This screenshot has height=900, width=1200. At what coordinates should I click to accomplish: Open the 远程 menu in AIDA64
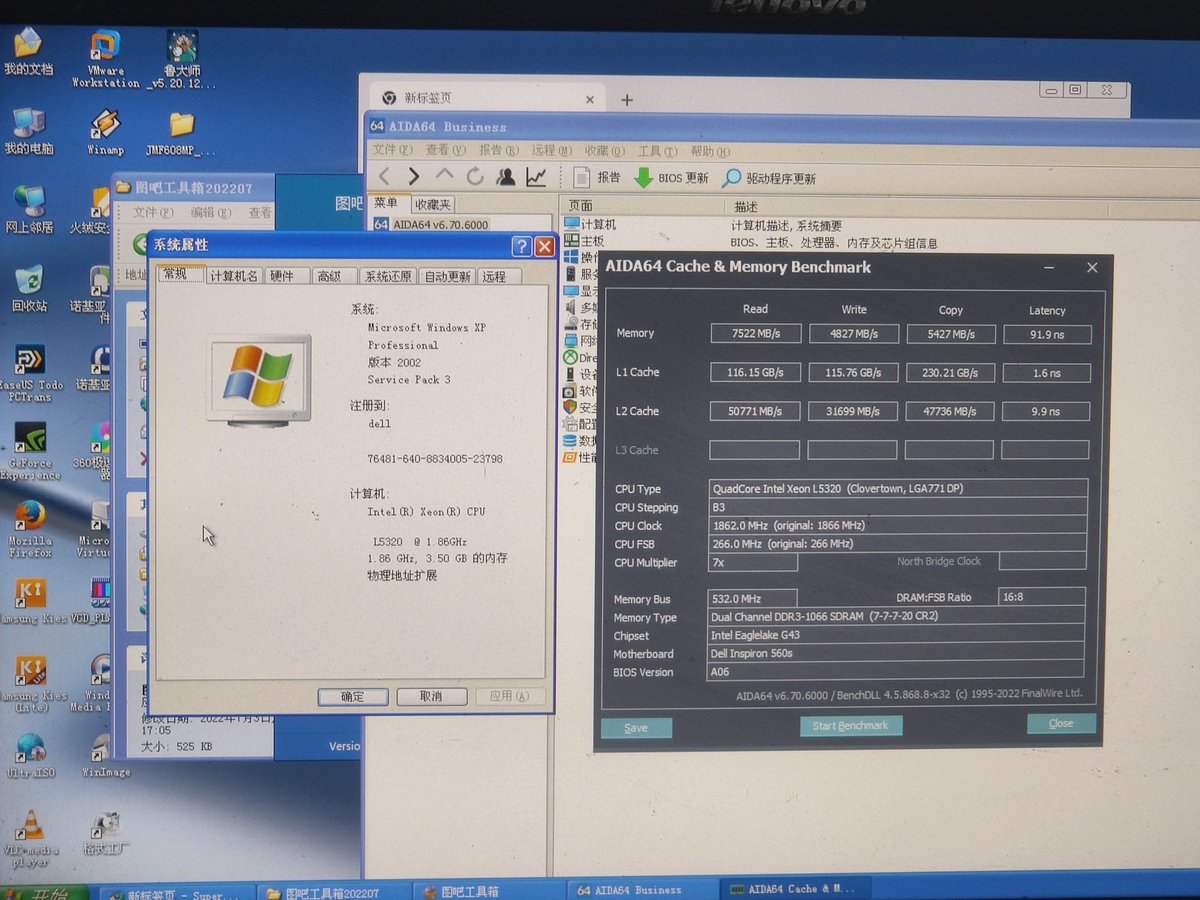[551, 151]
